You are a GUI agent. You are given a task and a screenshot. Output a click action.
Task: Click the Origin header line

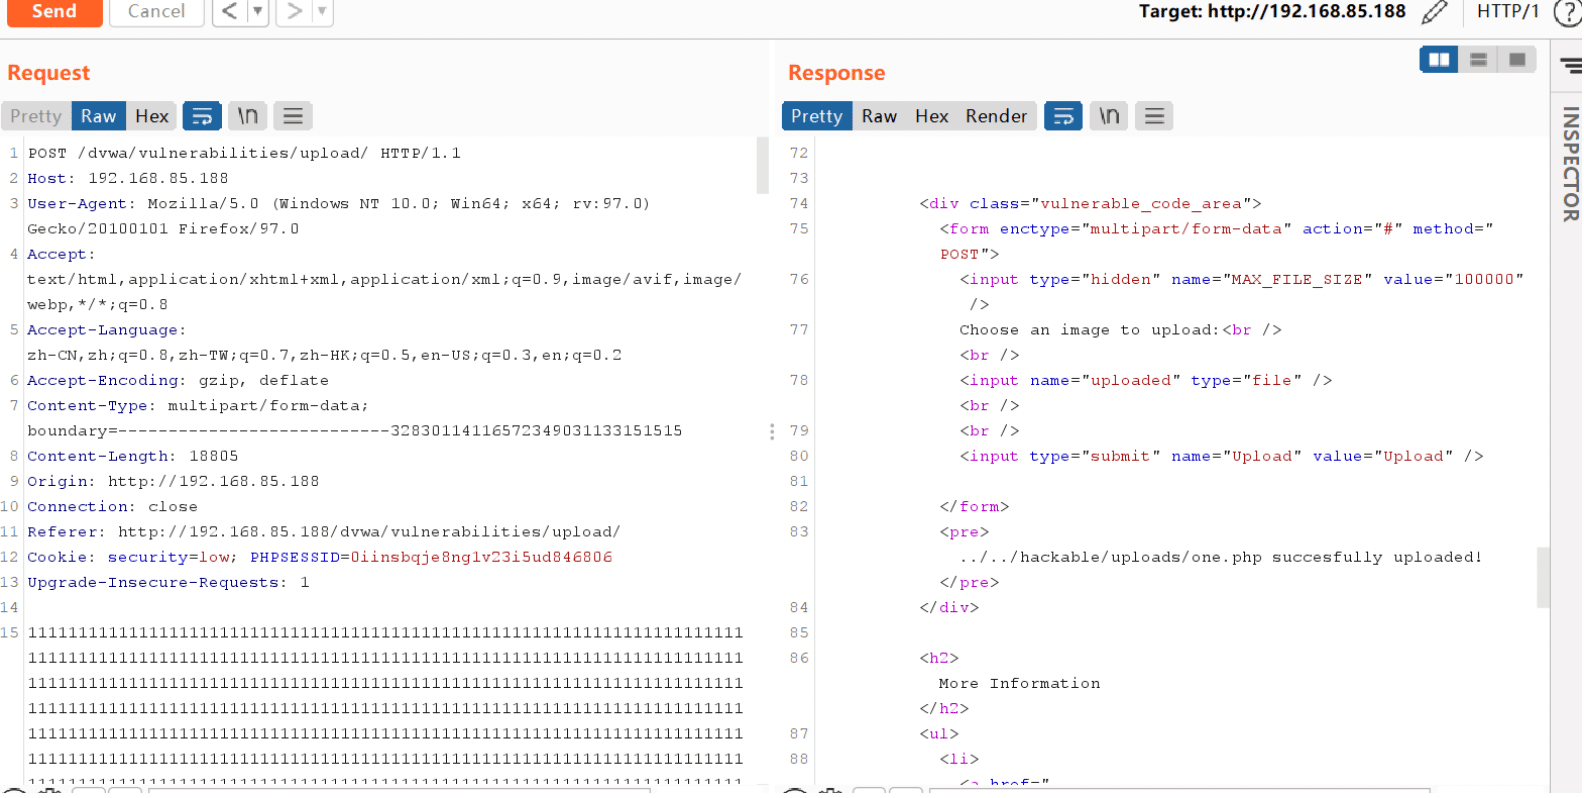tap(173, 481)
